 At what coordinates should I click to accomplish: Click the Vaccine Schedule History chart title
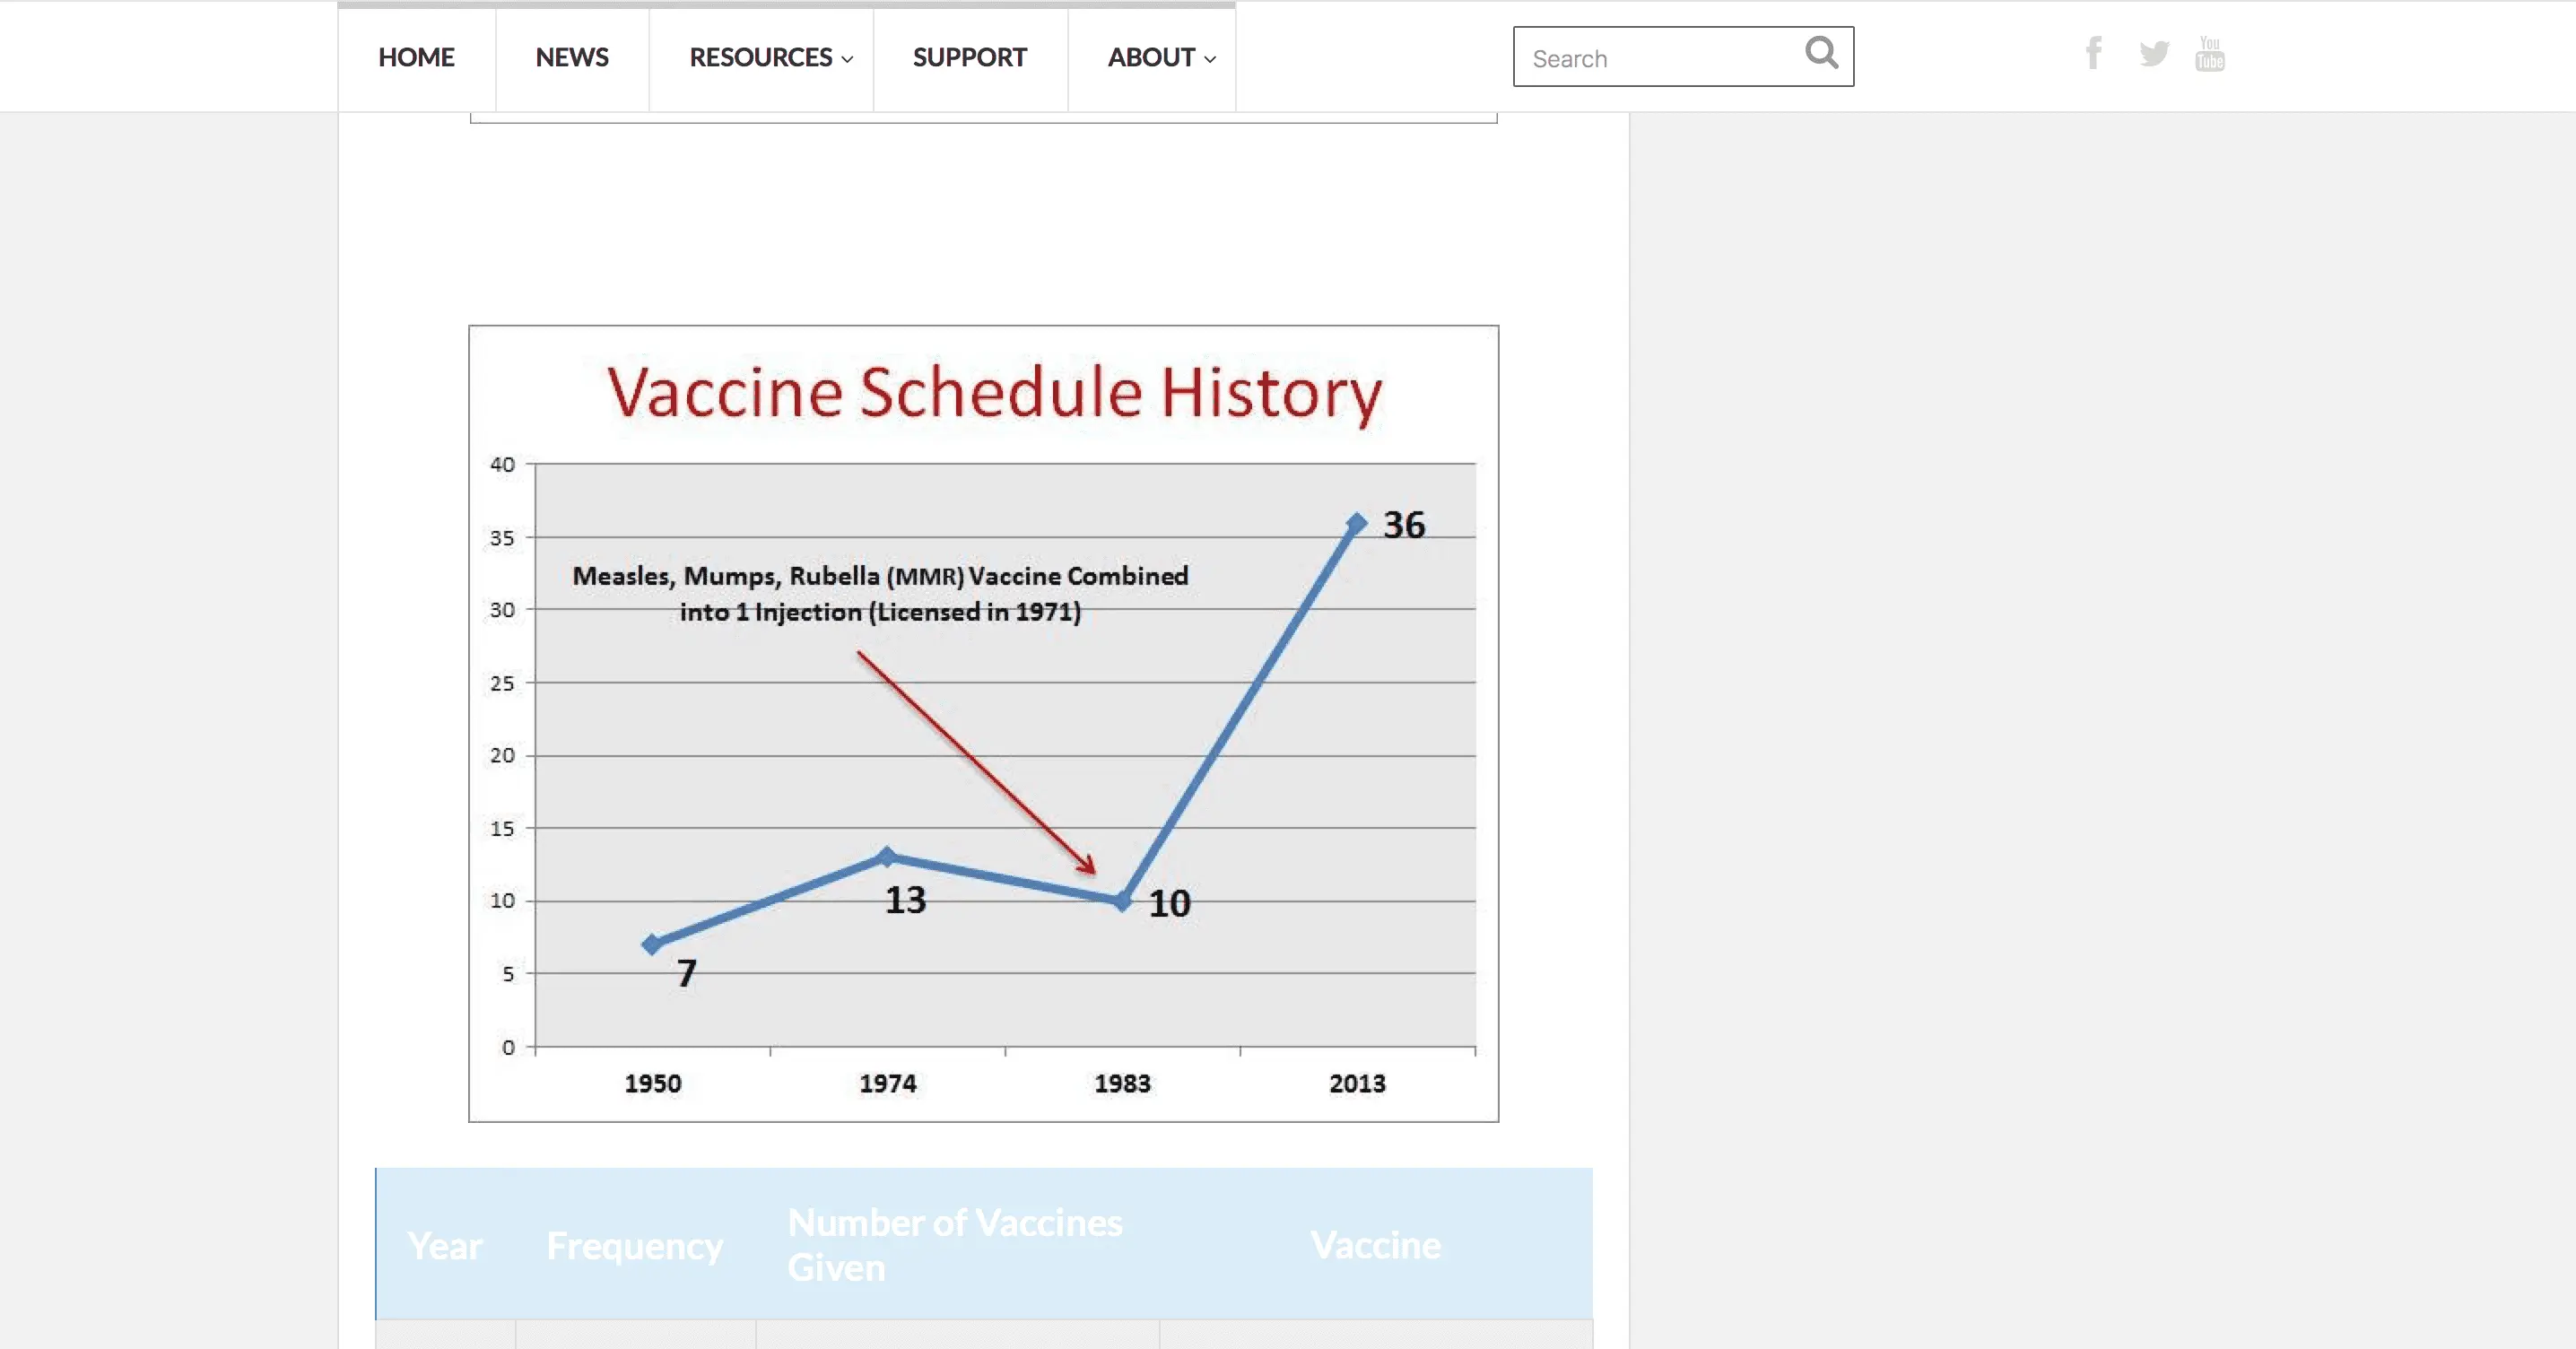tap(994, 392)
